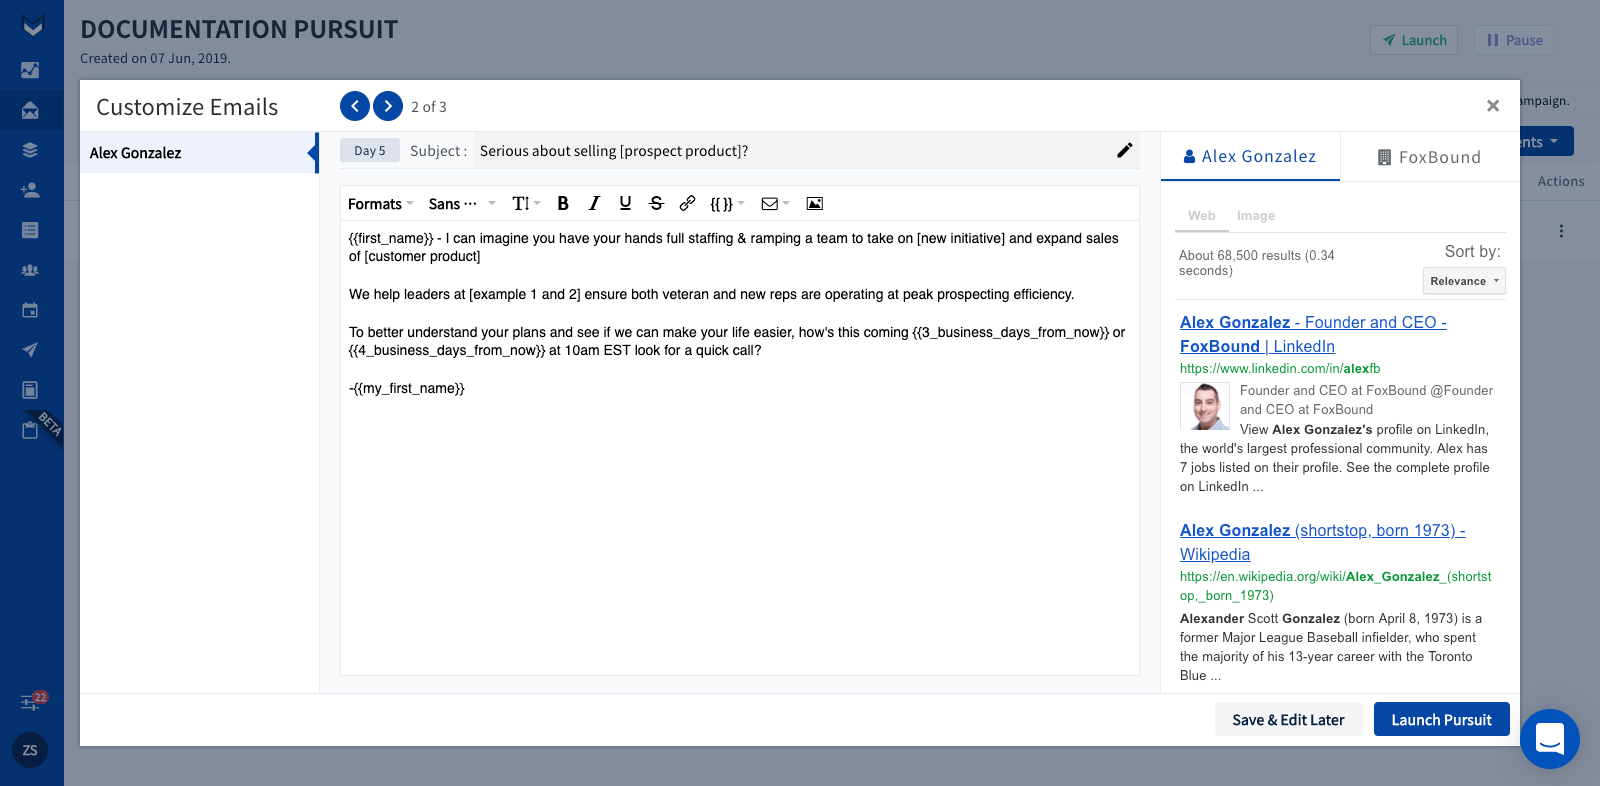Click the linkedin.com/in/alexfb URL text

coord(1280,368)
